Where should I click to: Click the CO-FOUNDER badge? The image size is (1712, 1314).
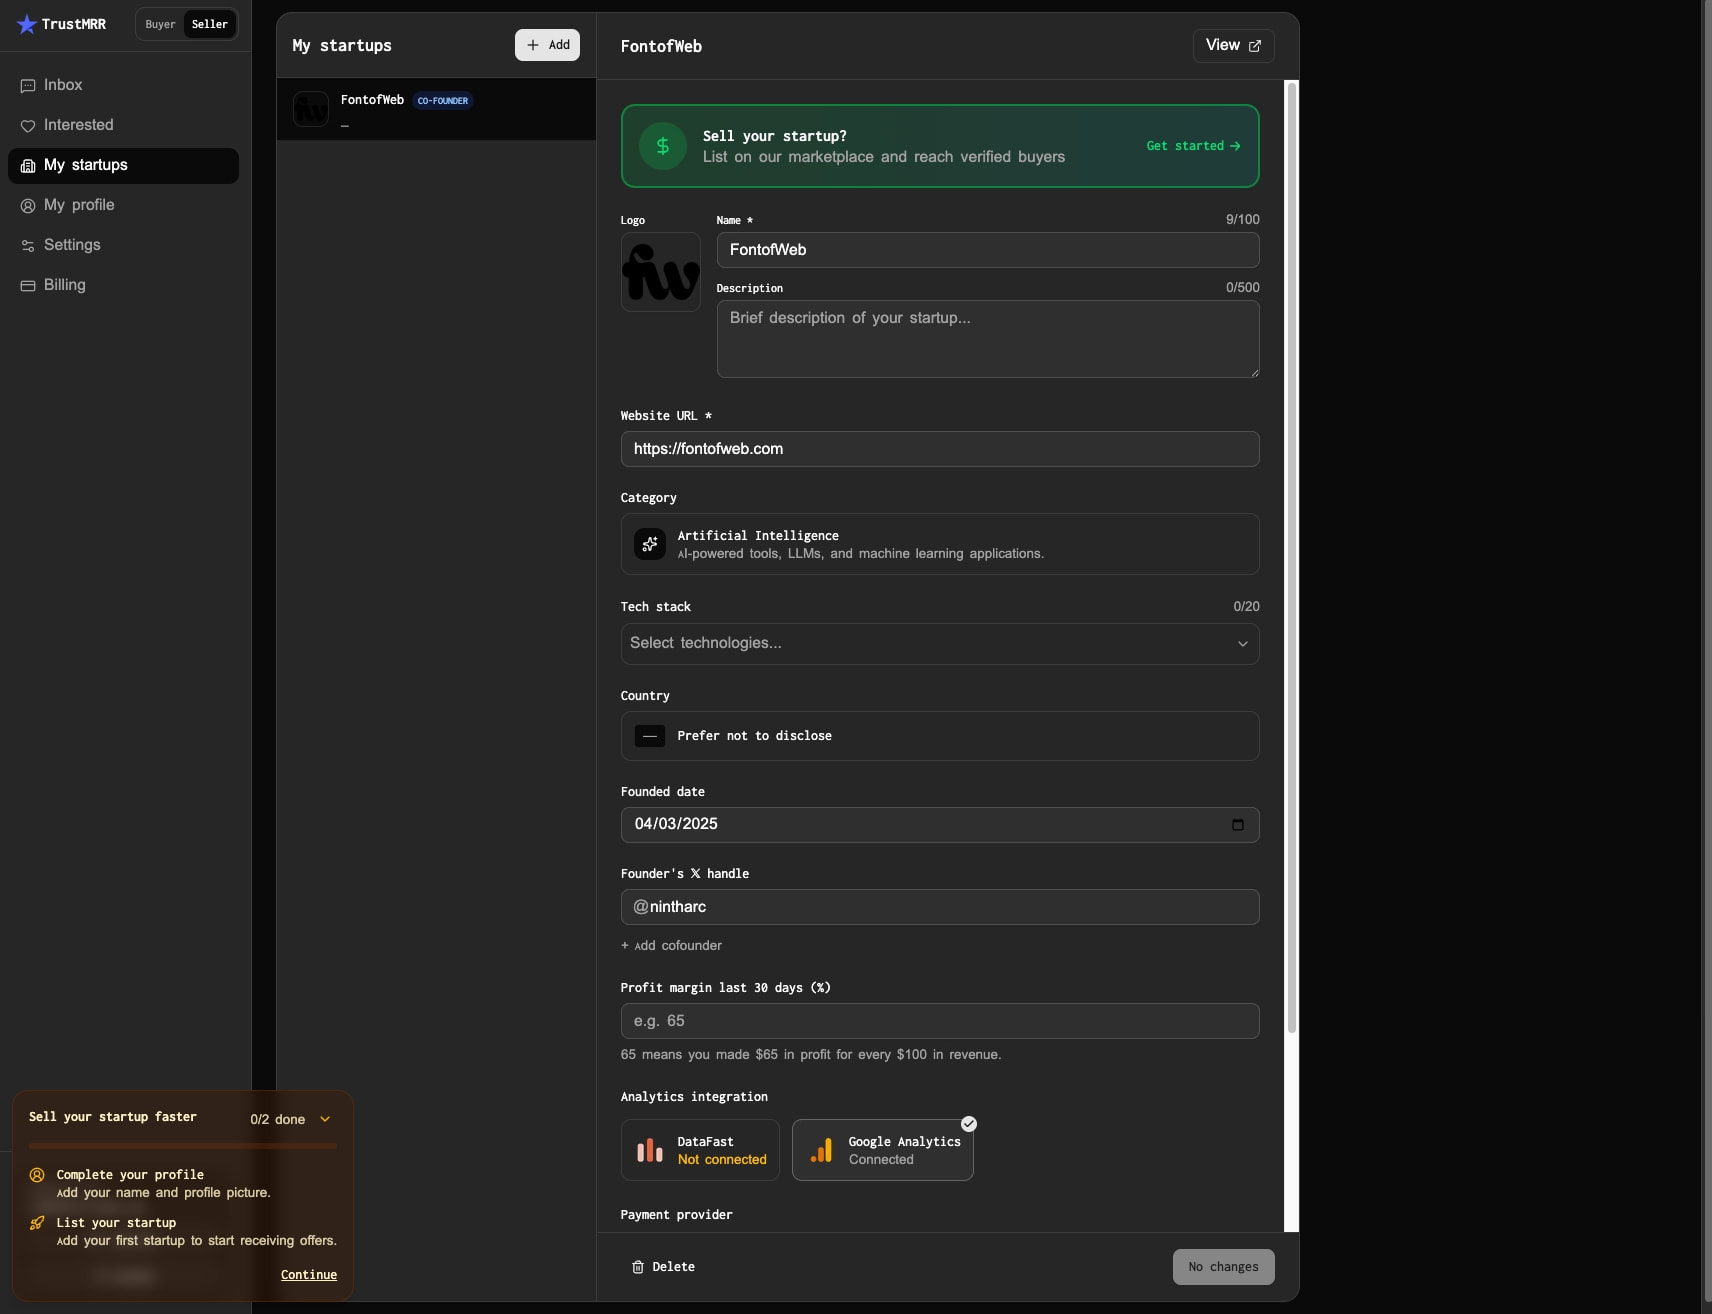click(443, 101)
